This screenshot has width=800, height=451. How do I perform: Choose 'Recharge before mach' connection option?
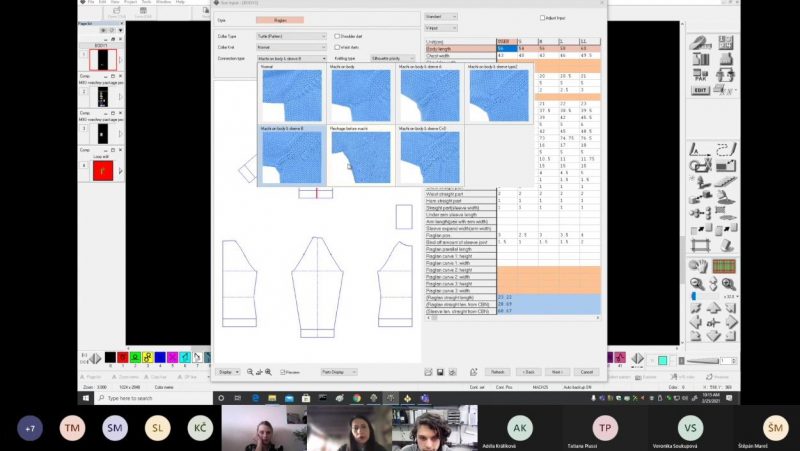pos(361,157)
